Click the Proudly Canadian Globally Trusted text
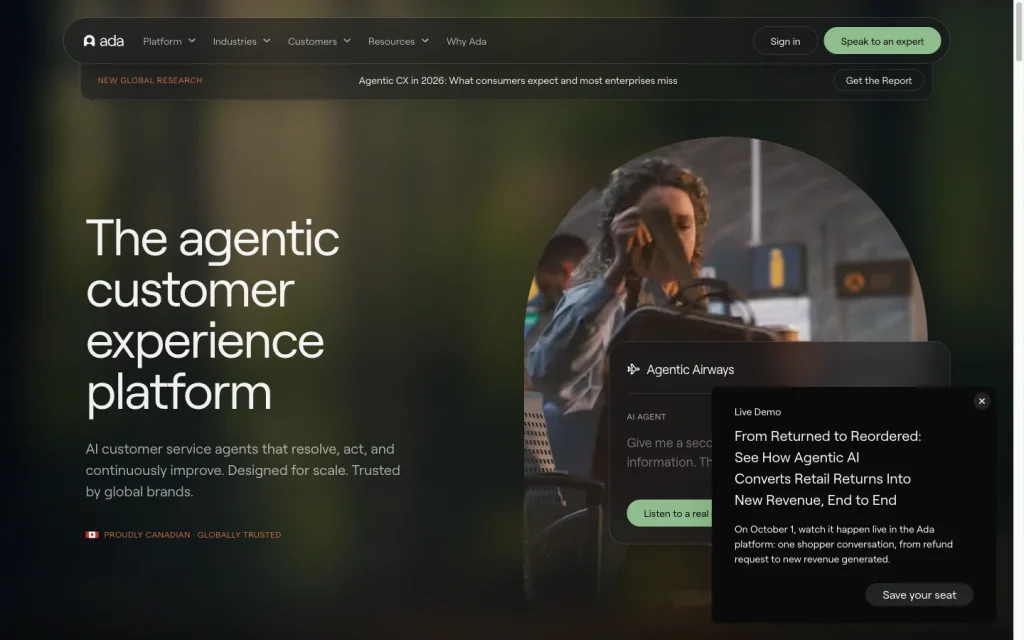Viewport: 1024px width, 640px height. pyautogui.click(x=193, y=535)
